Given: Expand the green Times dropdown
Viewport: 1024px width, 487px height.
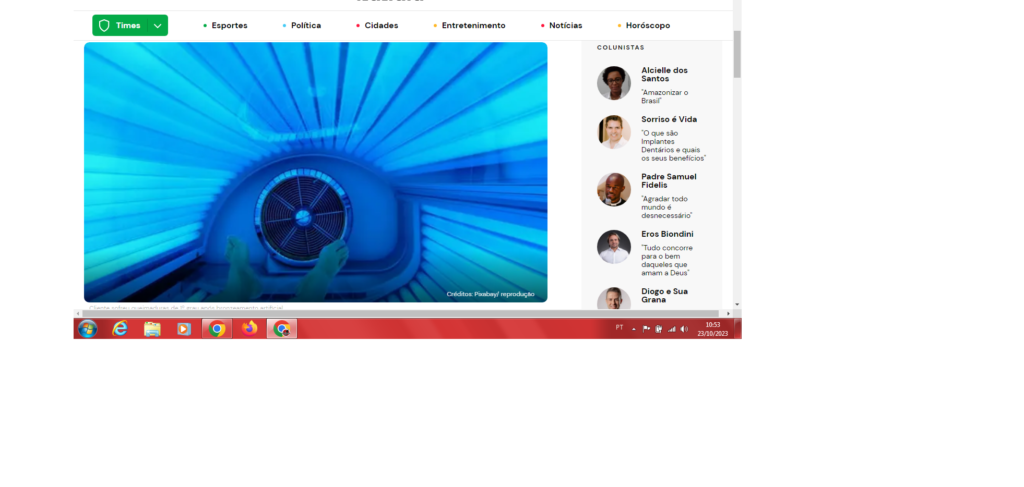Looking at the screenshot, I should click(157, 25).
